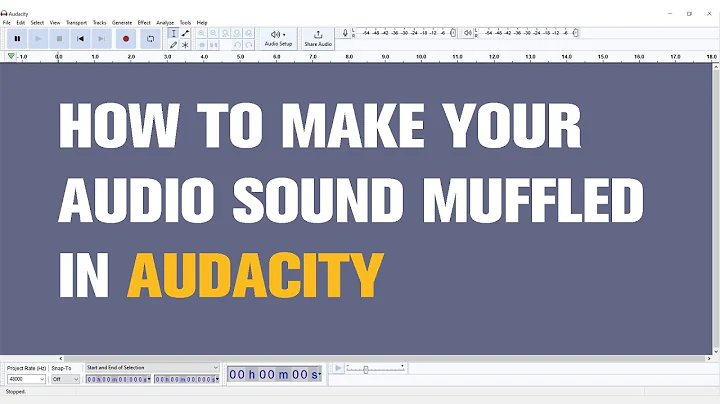
Task: Click the selection end time field
Action: pos(186,379)
